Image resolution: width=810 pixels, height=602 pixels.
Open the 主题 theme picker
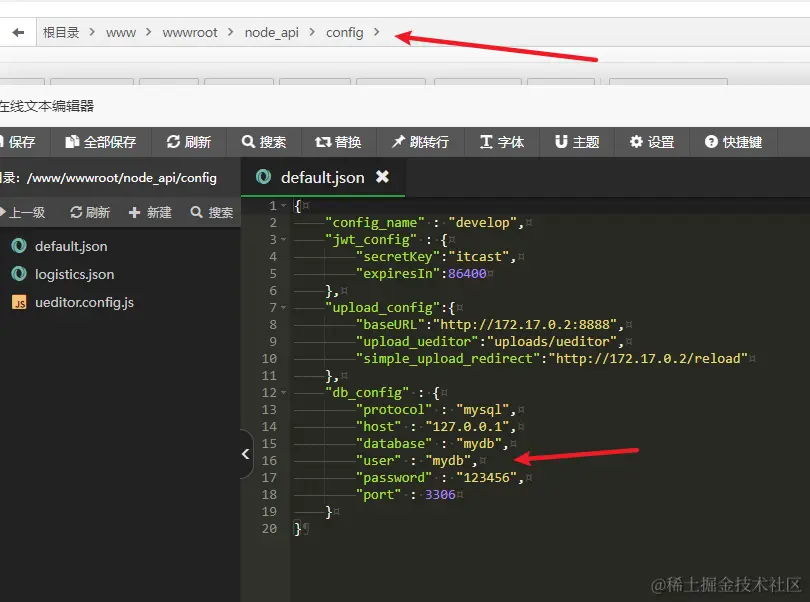tap(577, 142)
